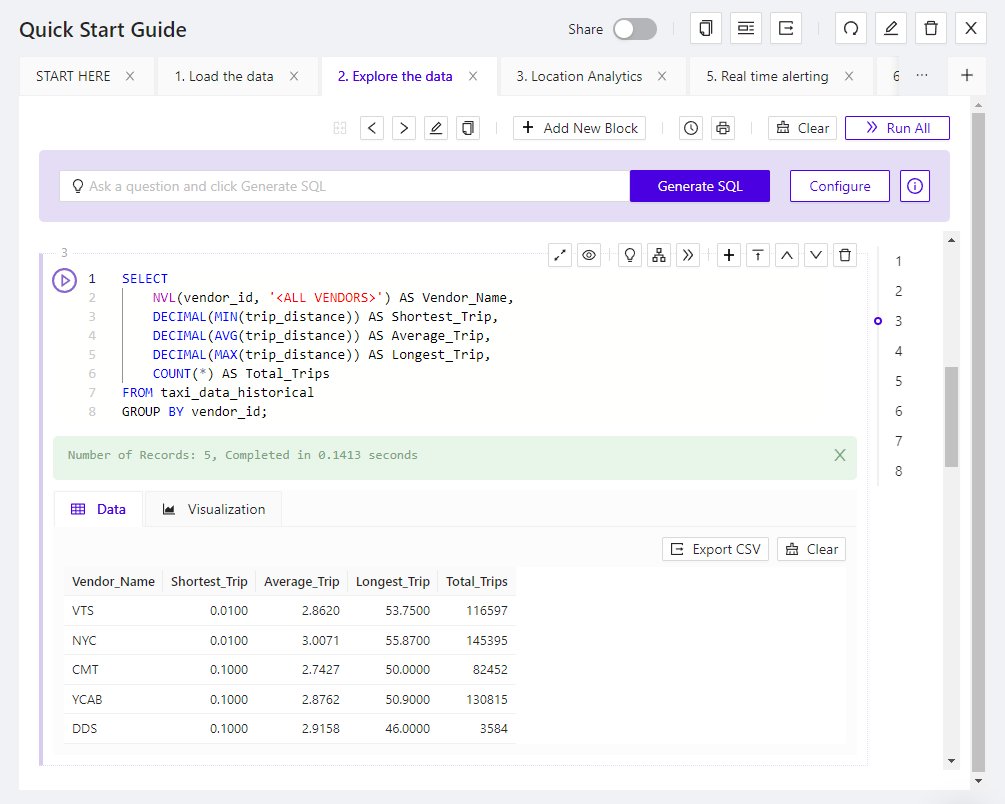Viewport: 1005px width, 804px height.
Task: Expand the block to fullscreen
Action: [x=560, y=255]
